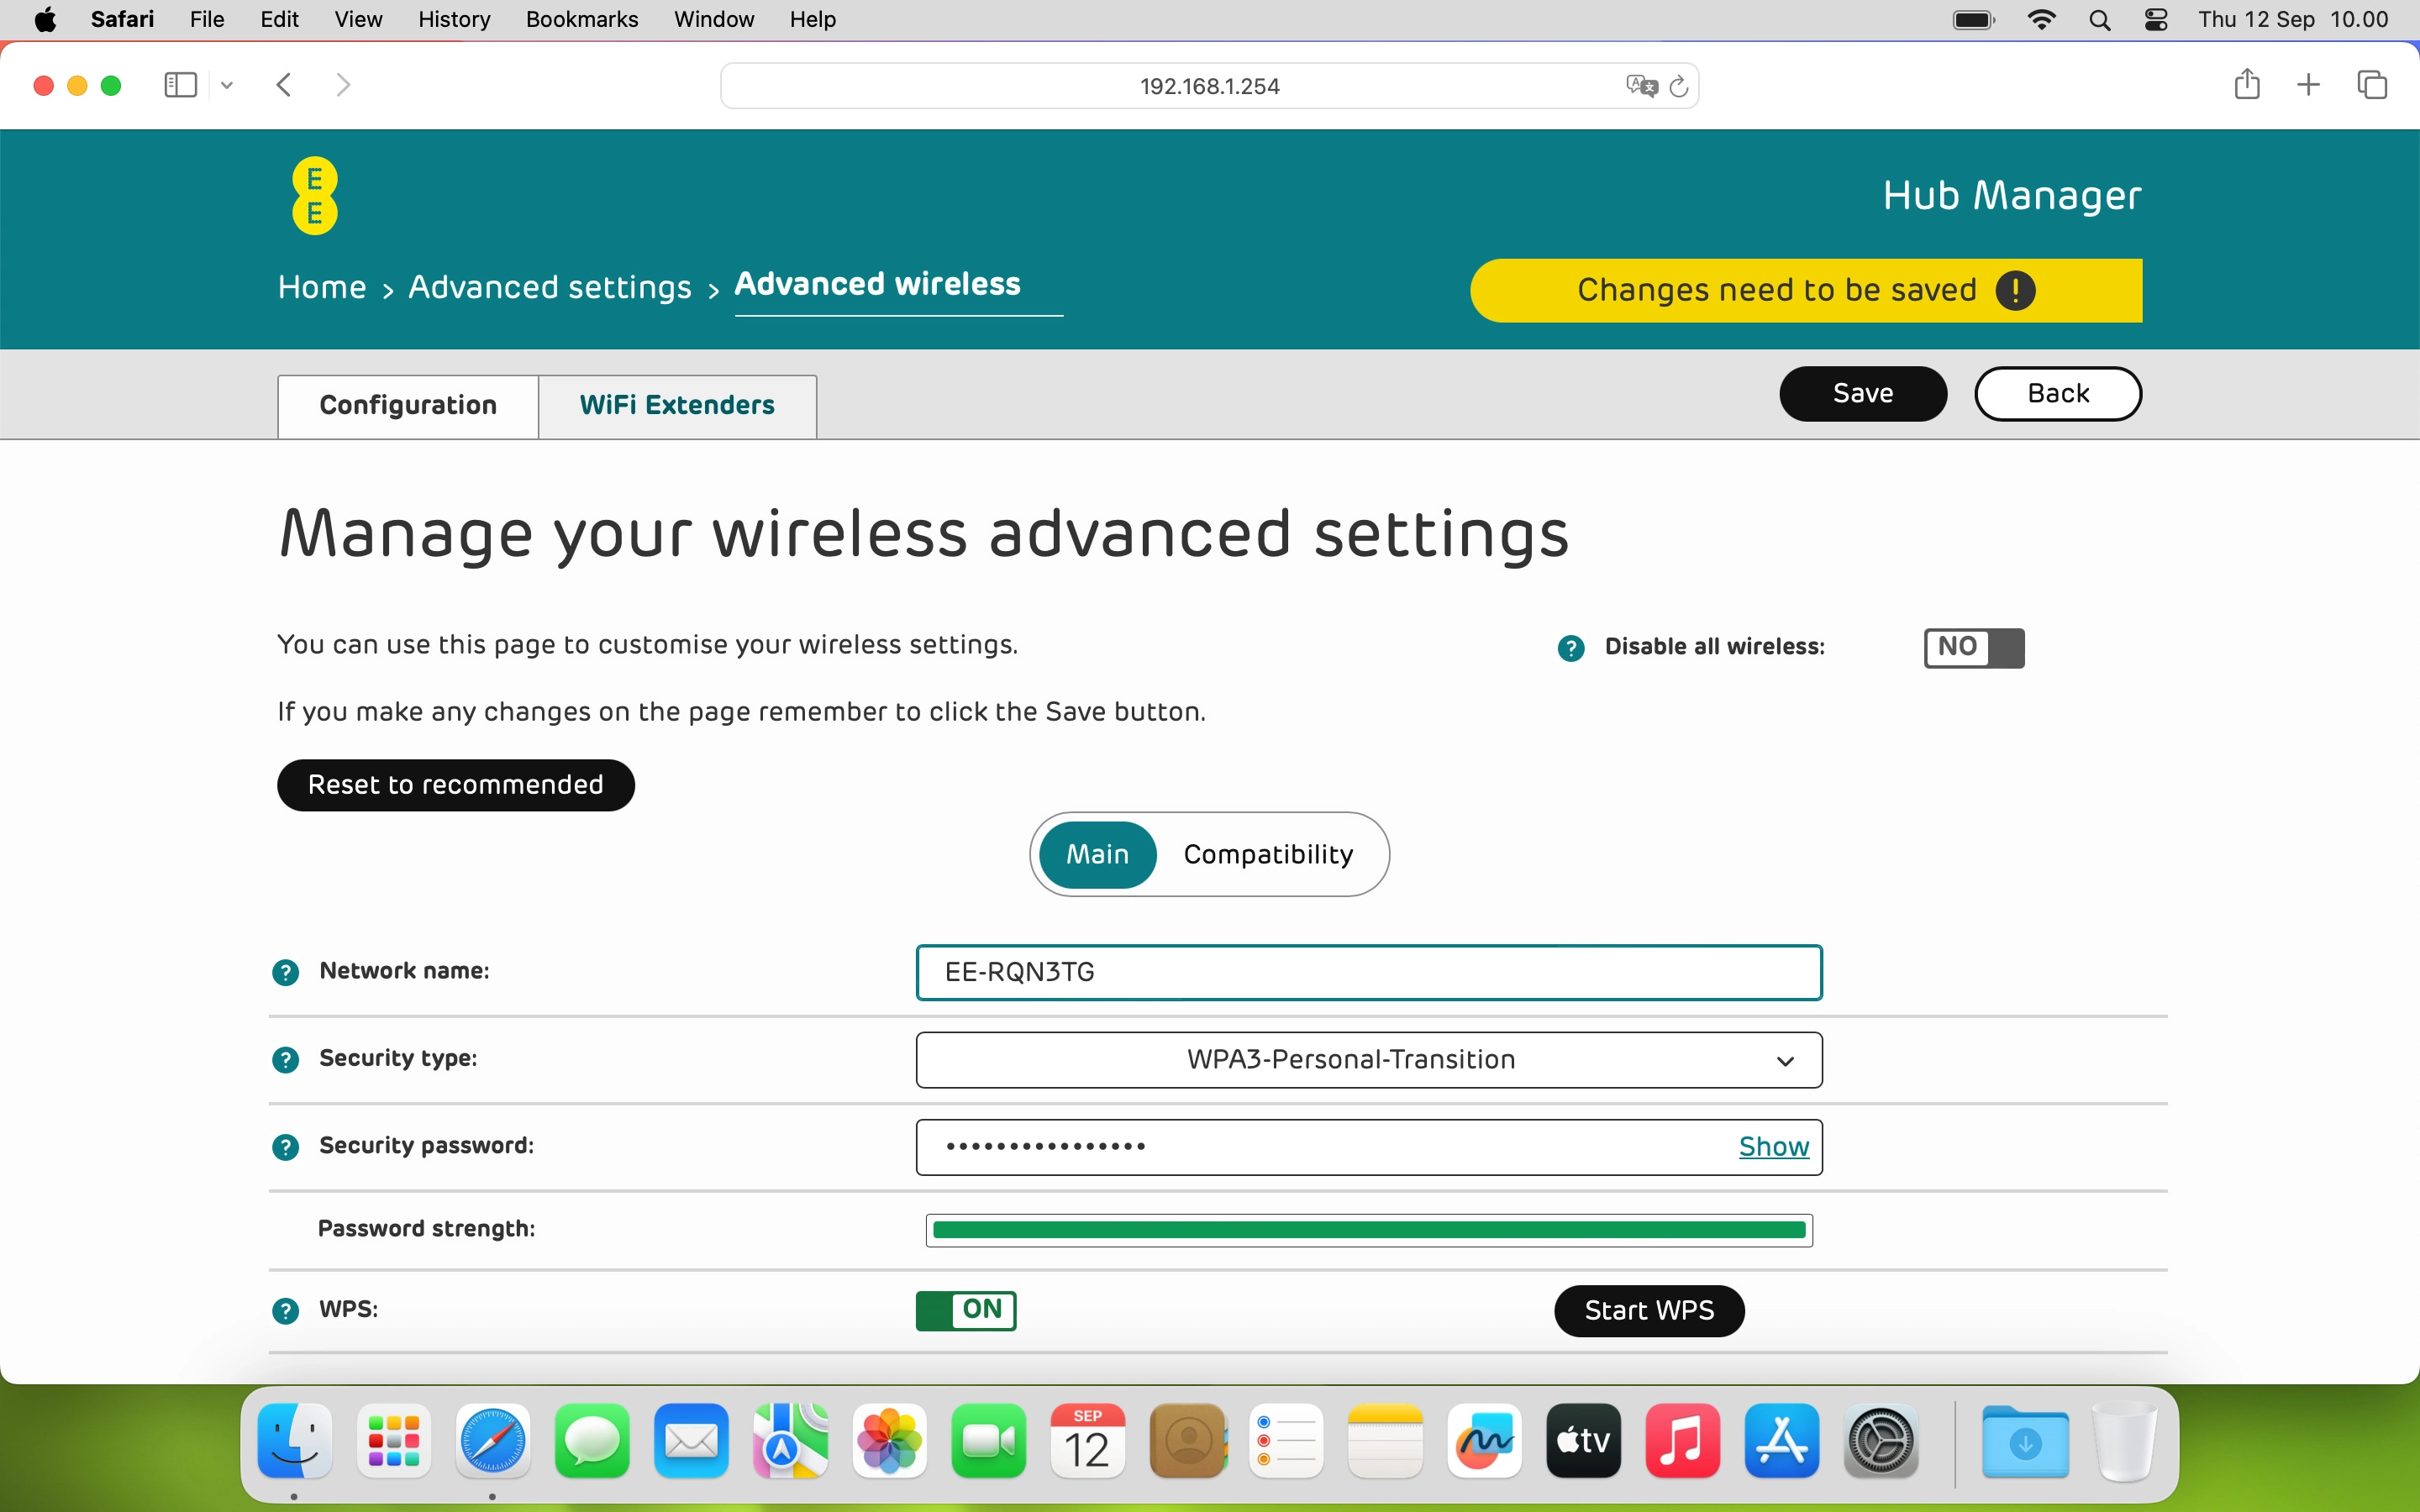Click the Network name text field
Image resolution: width=2420 pixels, height=1512 pixels.
1368,972
